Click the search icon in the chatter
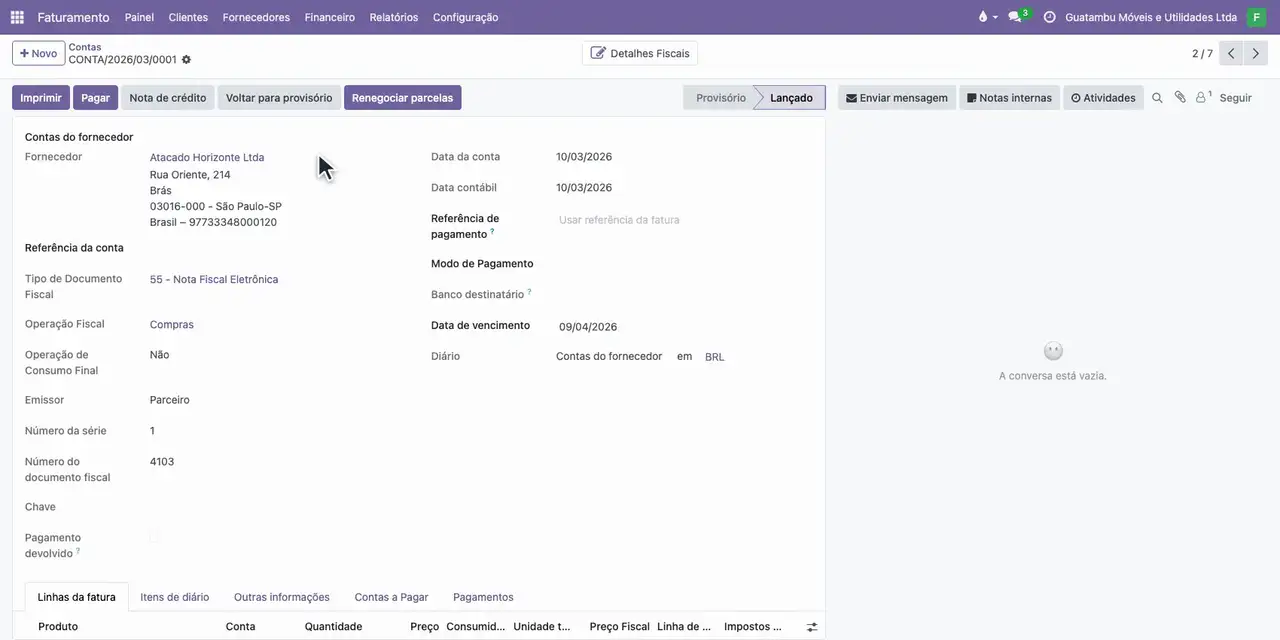Viewport: 1280px width, 640px height. (x=1157, y=98)
